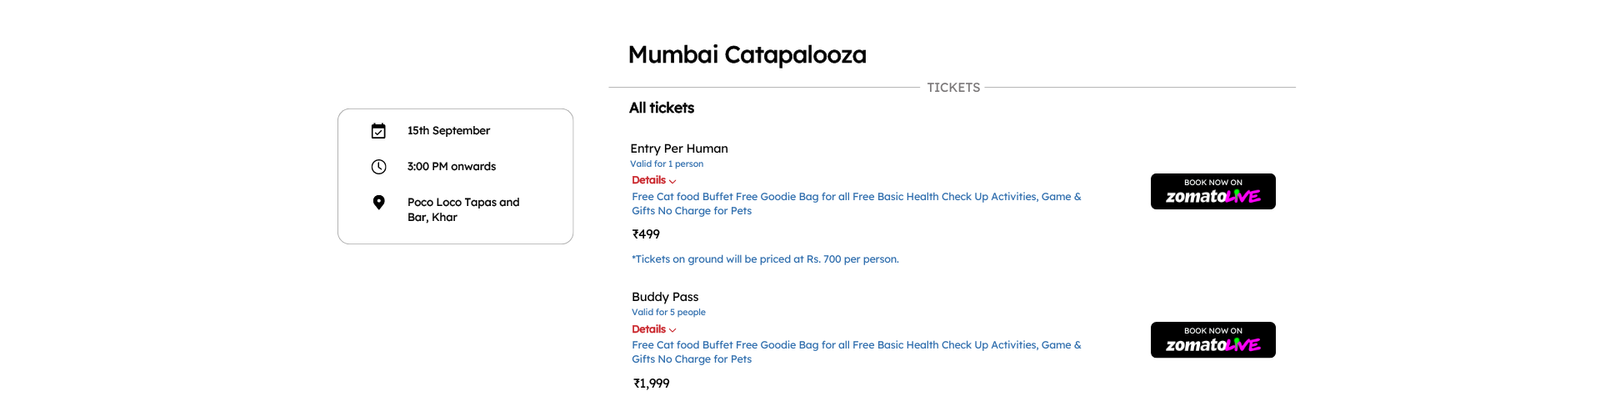Screen dimensions: 1600x417
Task: Click the clock icon beside 3:00 PM onwards
Action: point(378,167)
